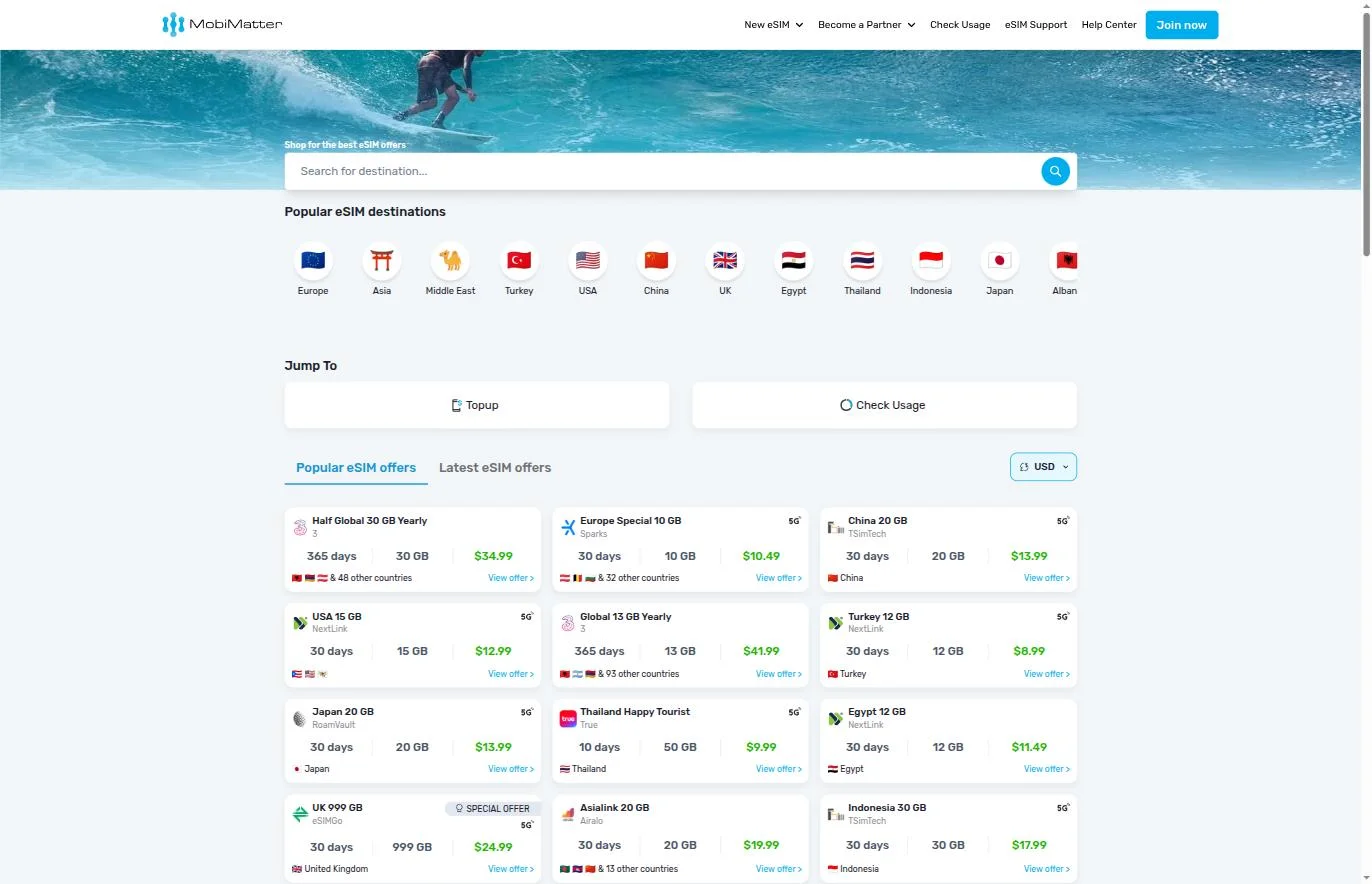Click the True logo on Thailand Happy Tourist

pyautogui.click(x=568, y=718)
